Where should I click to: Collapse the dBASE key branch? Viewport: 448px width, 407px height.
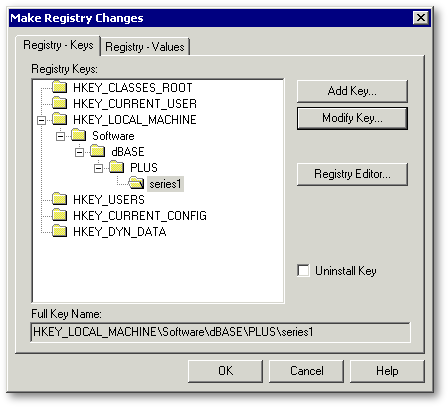(80, 152)
